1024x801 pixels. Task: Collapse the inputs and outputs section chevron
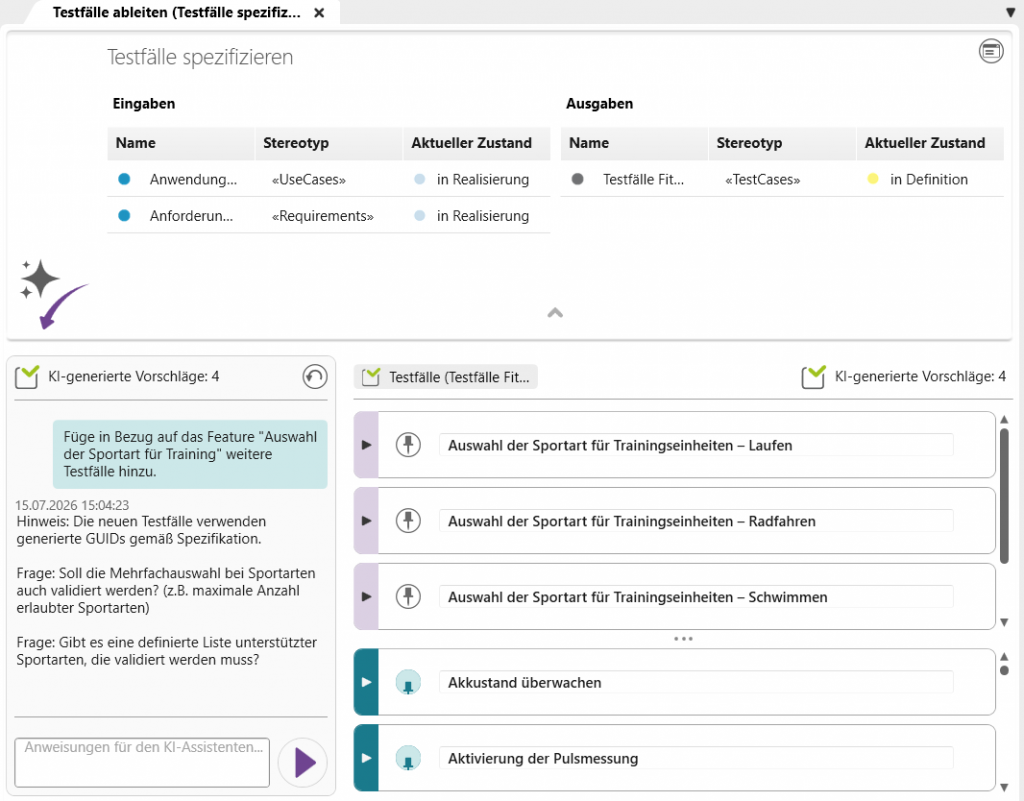[x=555, y=313]
